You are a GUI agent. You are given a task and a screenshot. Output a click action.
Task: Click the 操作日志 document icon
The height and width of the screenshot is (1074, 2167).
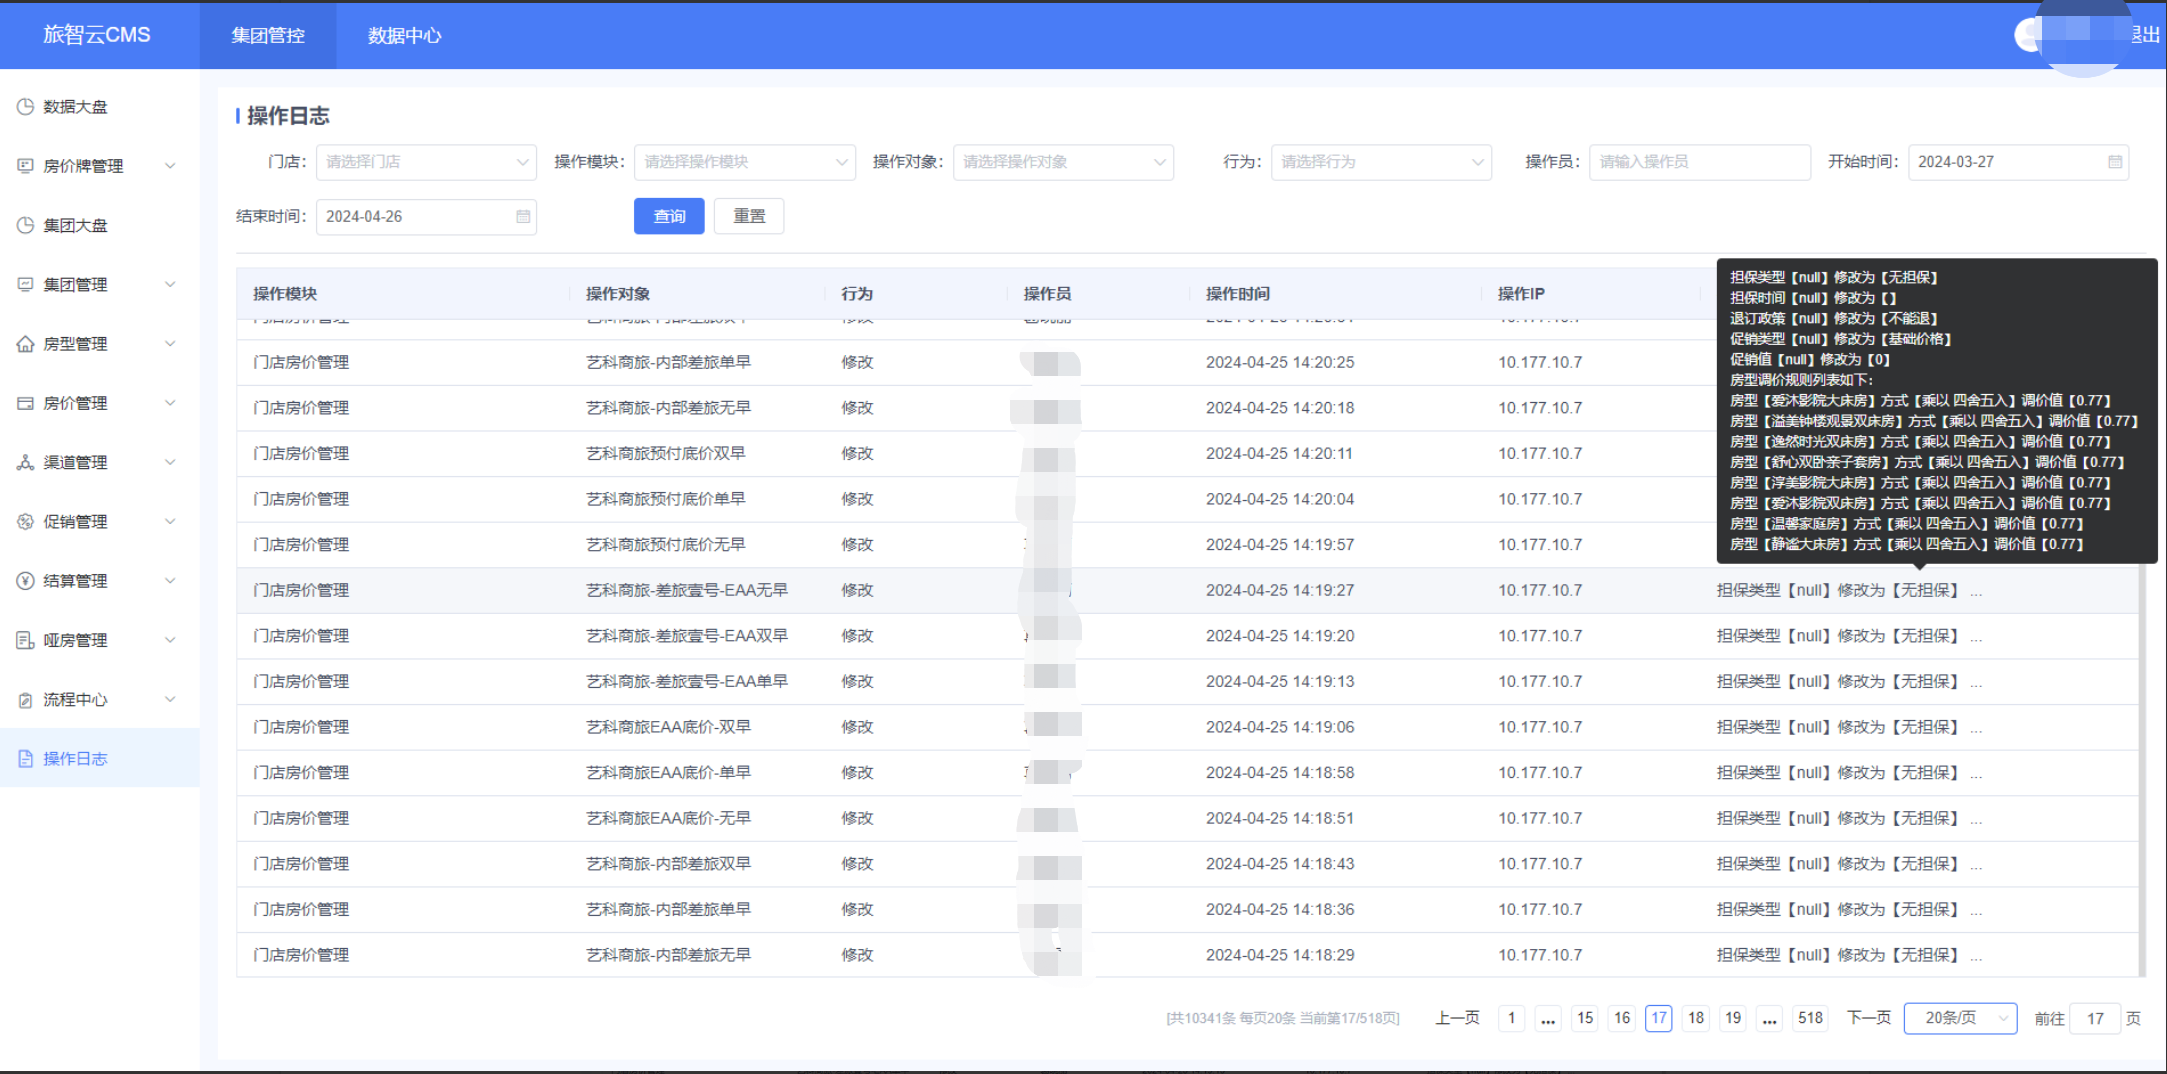coord(25,759)
